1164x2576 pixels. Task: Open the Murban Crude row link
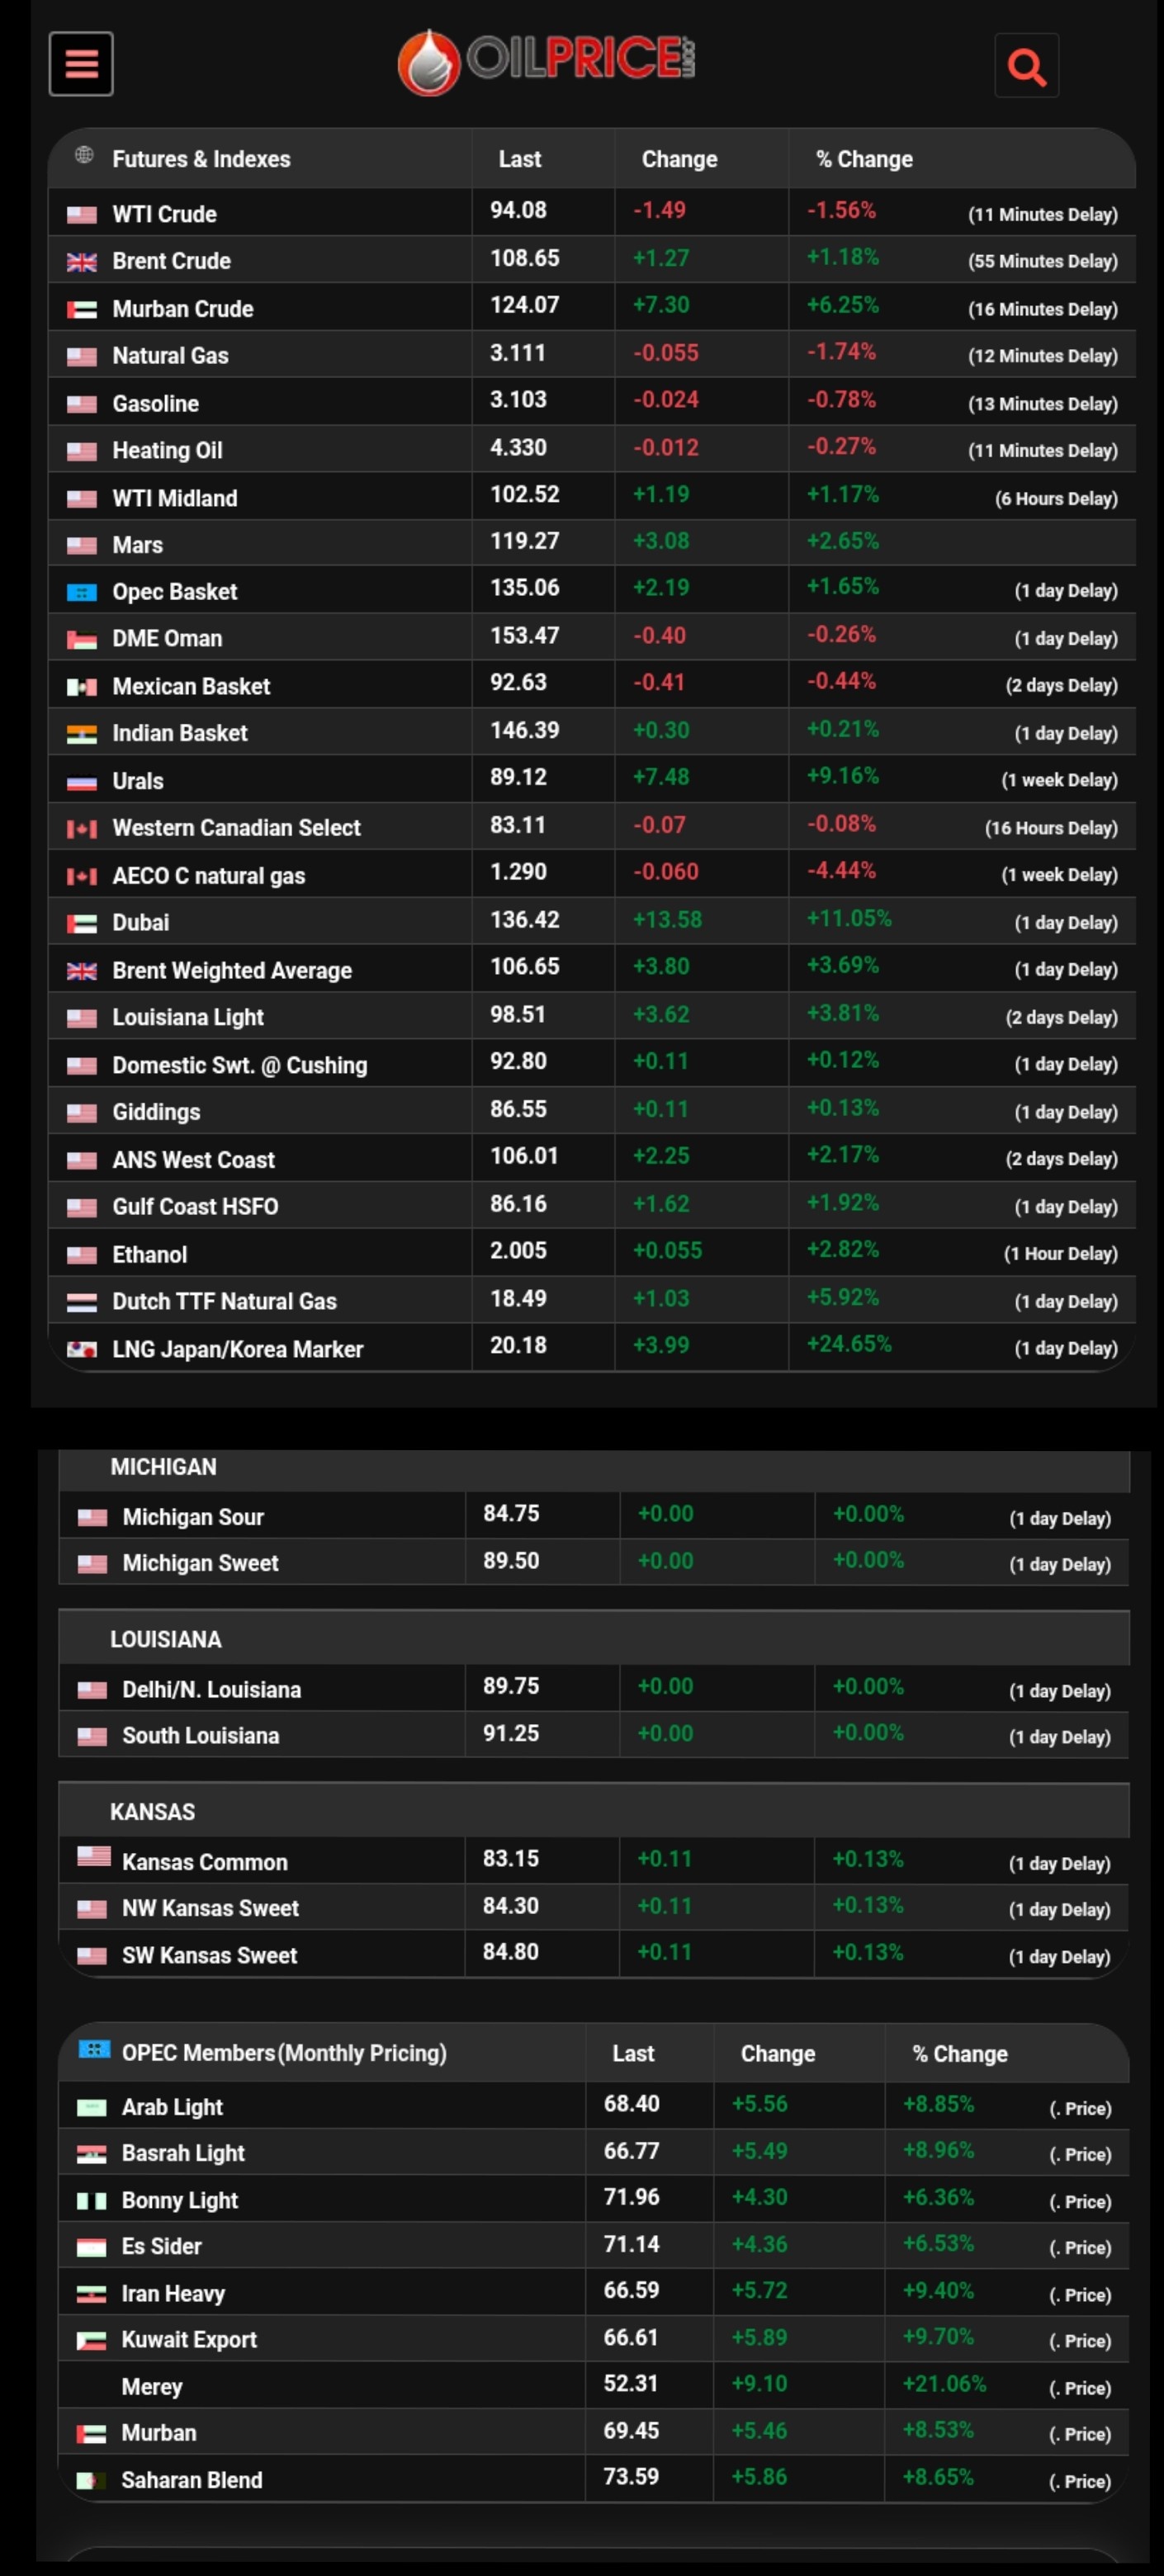[x=182, y=309]
